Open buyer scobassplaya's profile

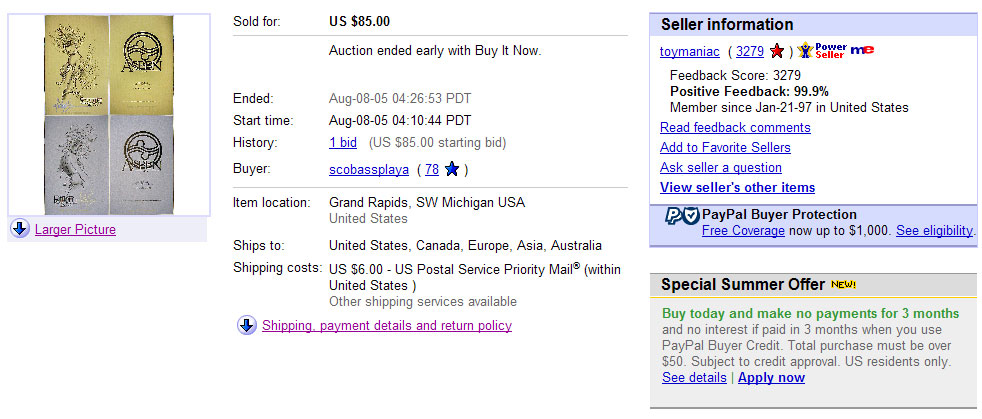point(369,169)
